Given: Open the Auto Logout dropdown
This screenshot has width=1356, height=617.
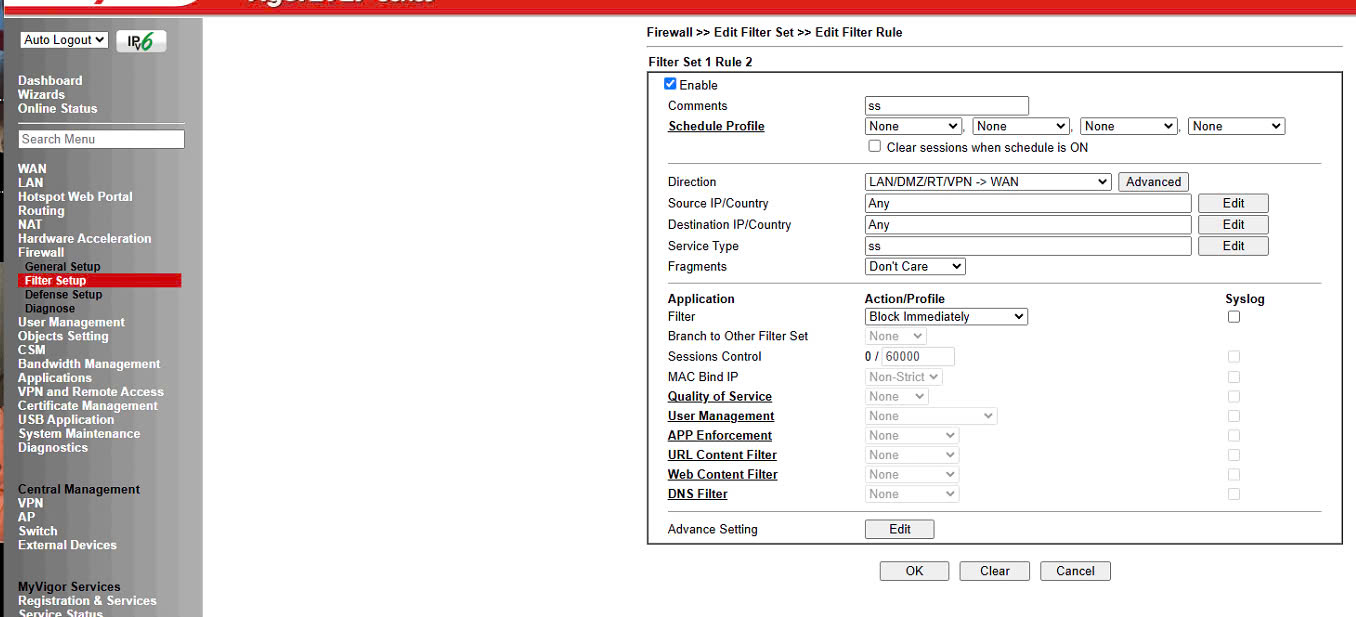Looking at the screenshot, I should coord(64,40).
